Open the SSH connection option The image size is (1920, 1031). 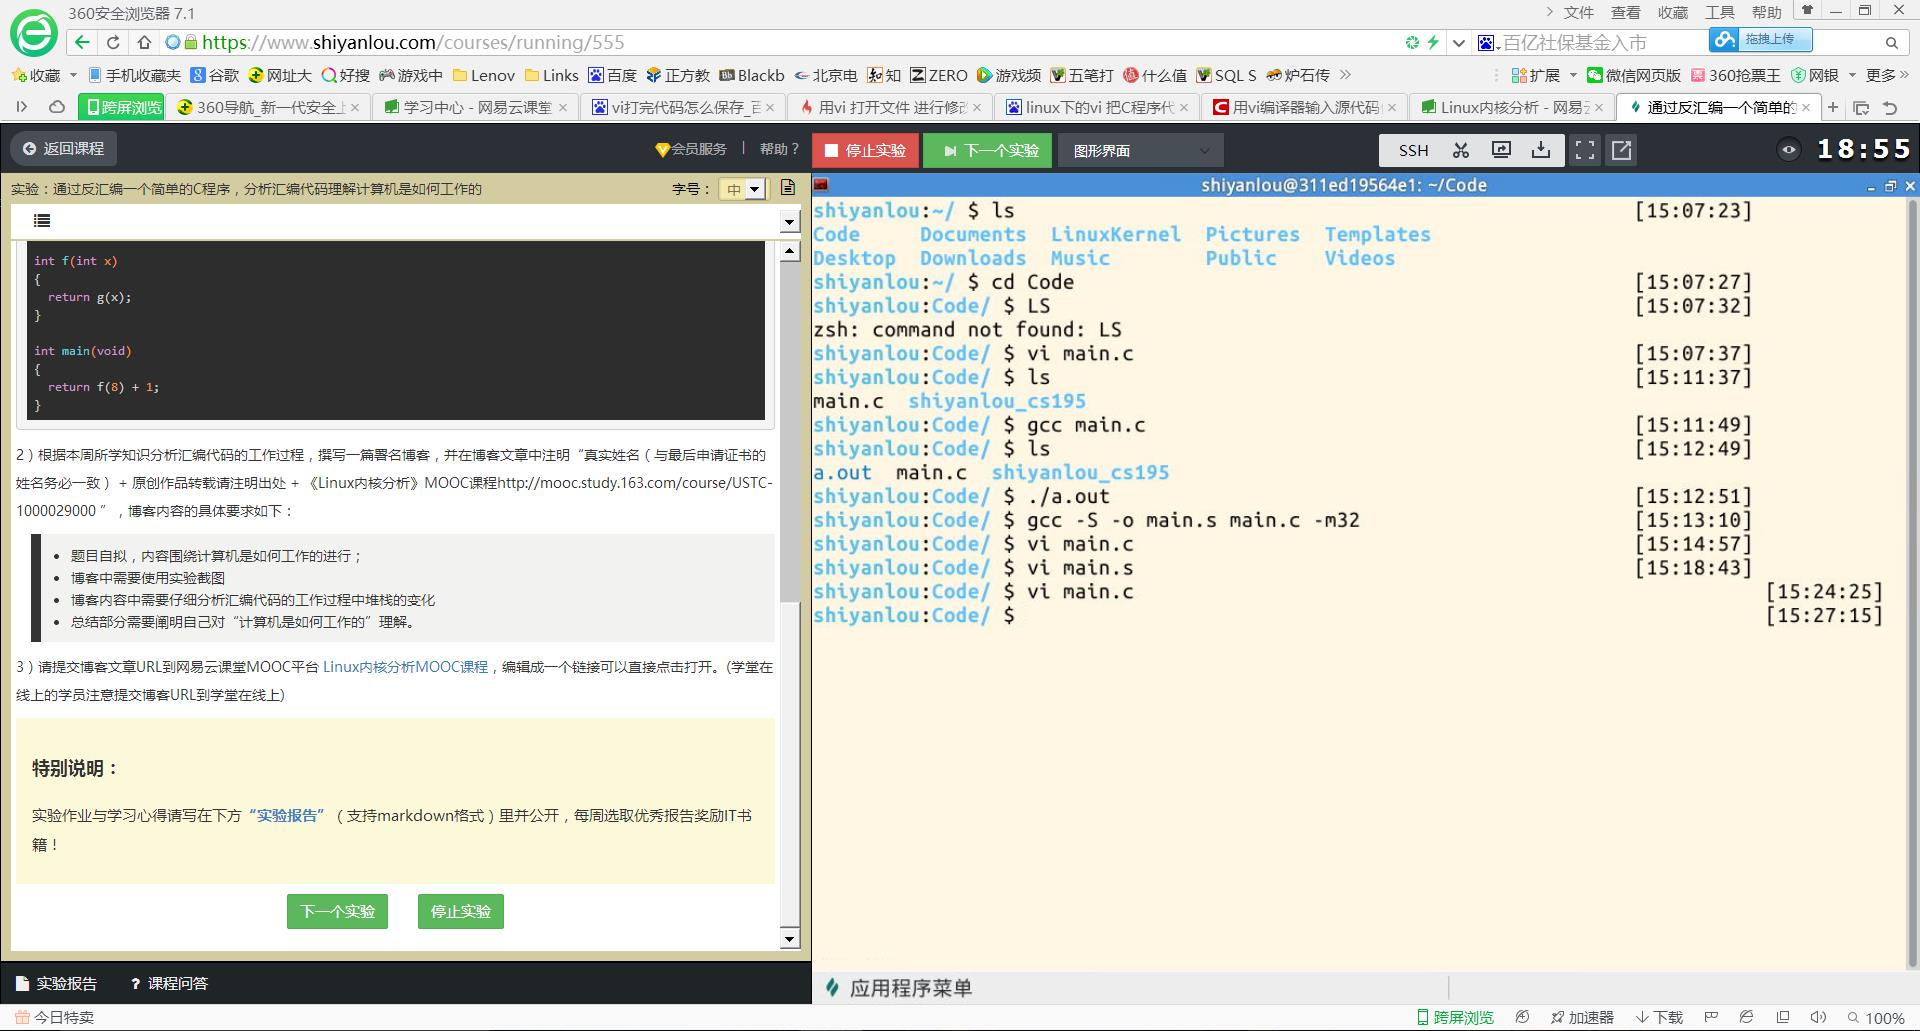pos(1413,150)
